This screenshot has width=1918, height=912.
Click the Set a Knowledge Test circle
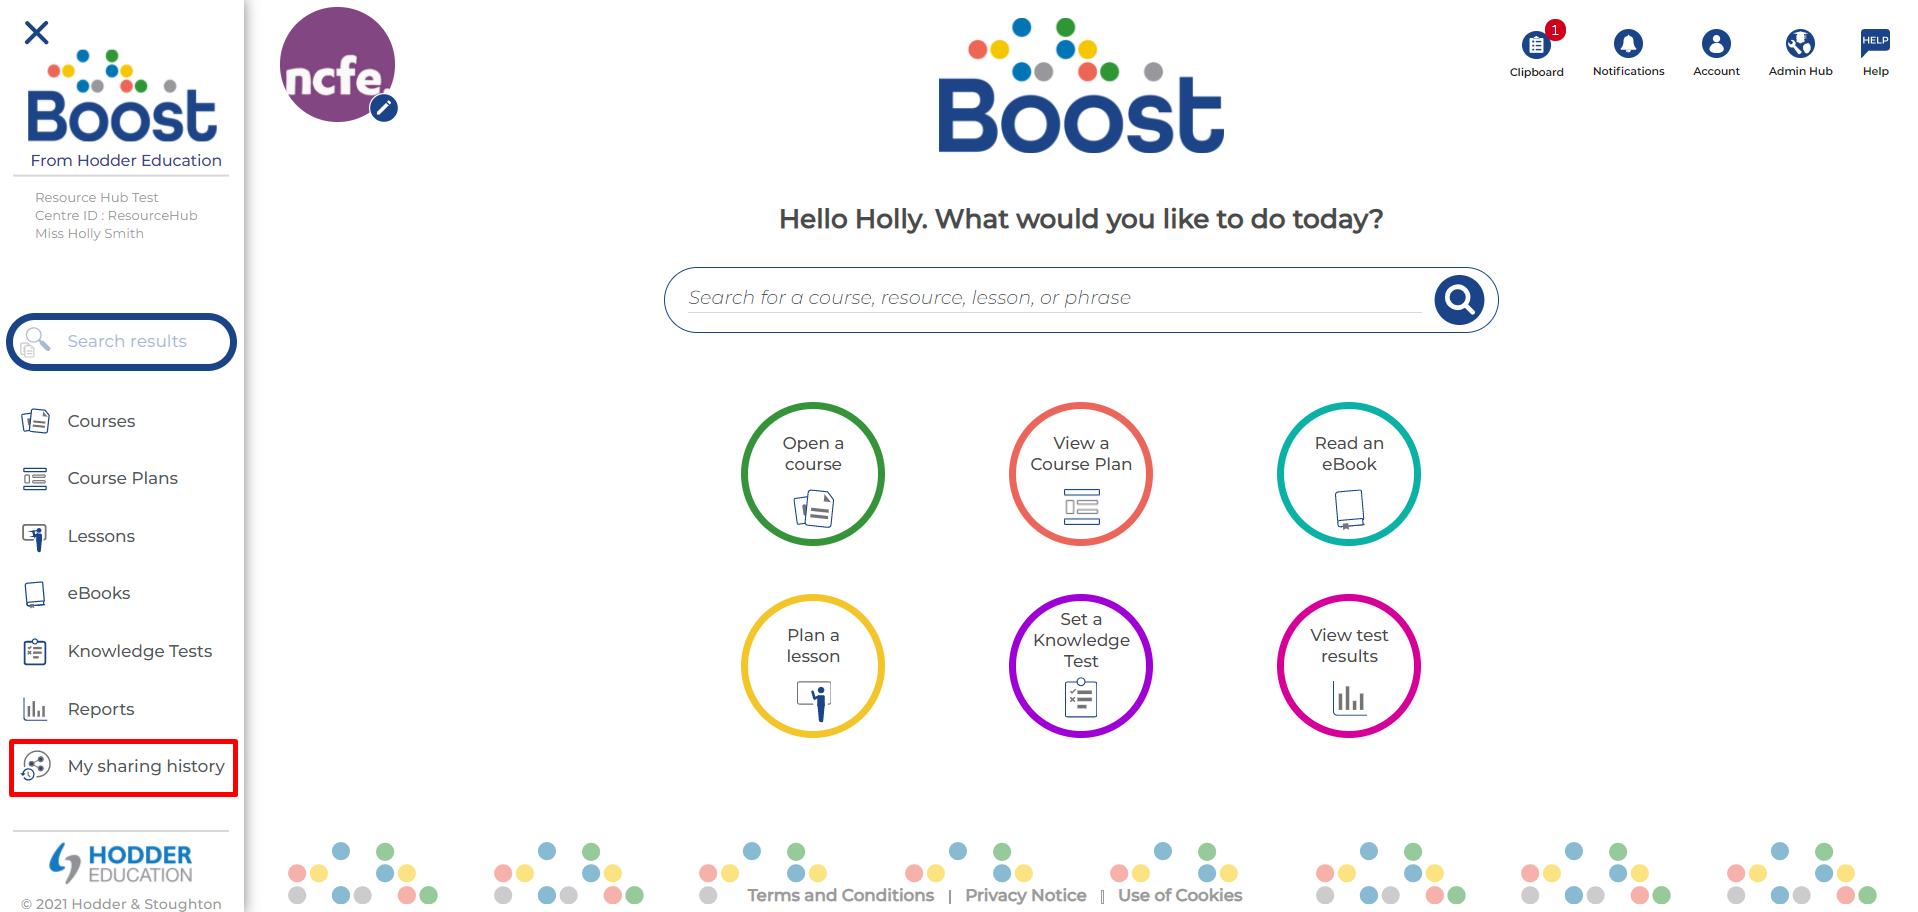click(x=1081, y=666)
